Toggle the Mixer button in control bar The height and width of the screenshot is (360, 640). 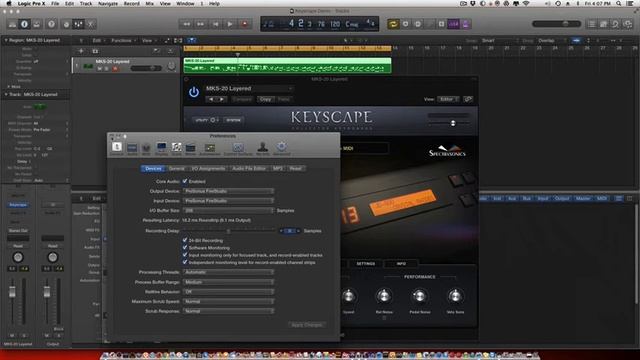click(78, 24)
